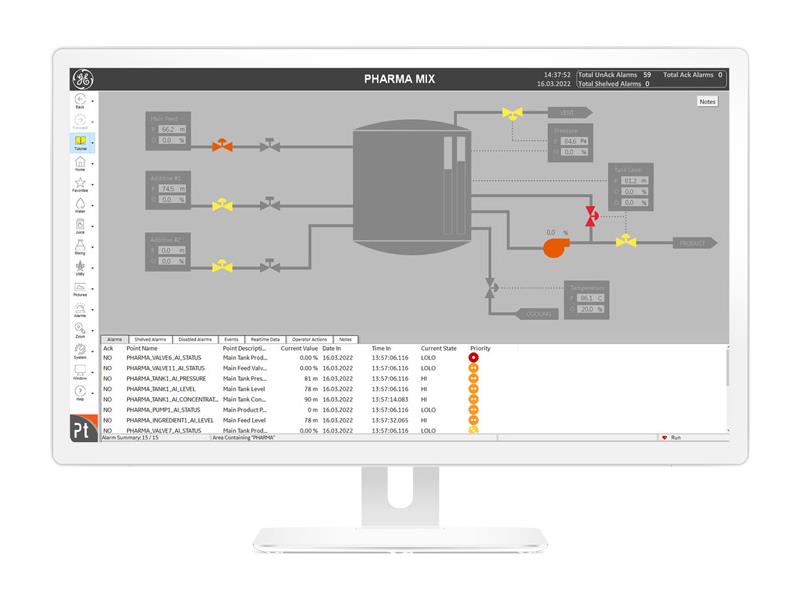Open the Alarms sidebar icon
The width and height of the screenshot is (800, 600).
(80, 308)
